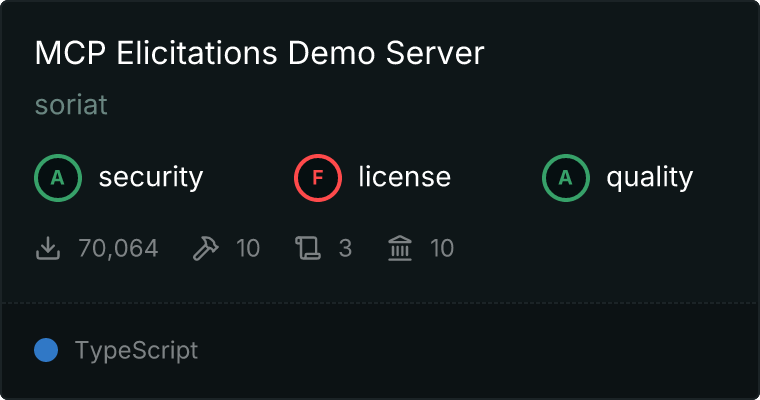Click the 70,064 download count
The image size is (760, 400).
coord(118,248)
